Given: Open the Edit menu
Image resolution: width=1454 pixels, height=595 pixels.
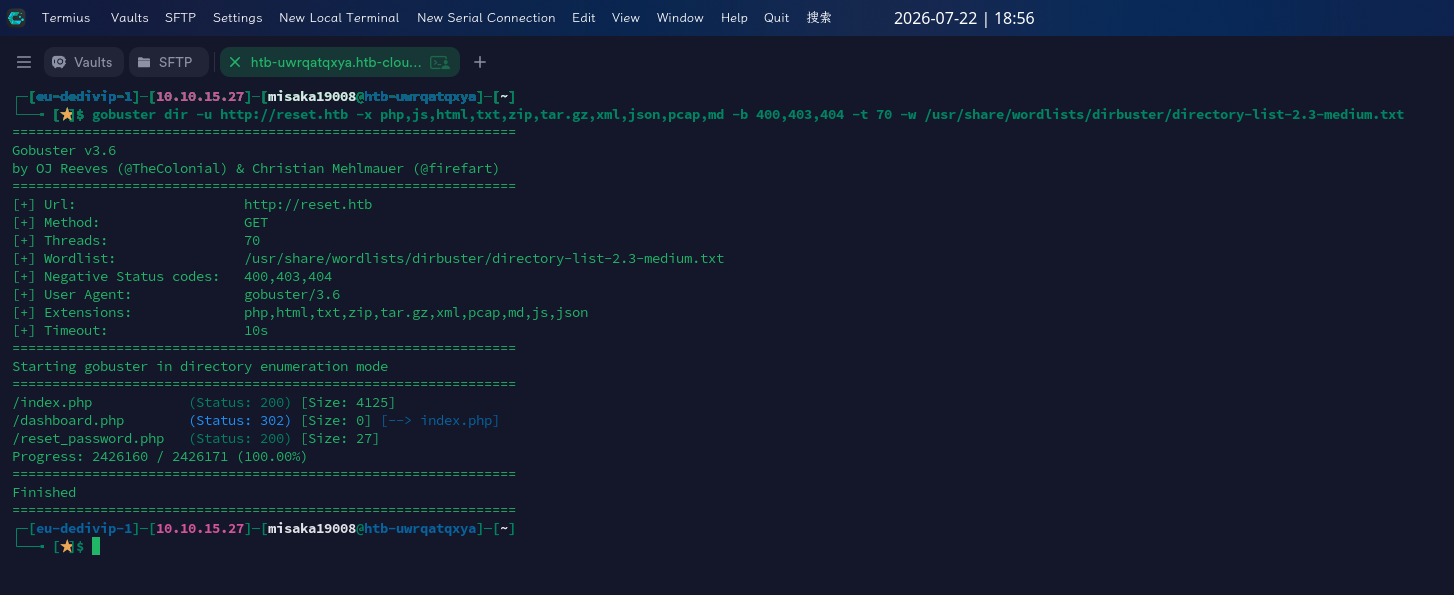Looking at the screenshot, I should (584, 18).
